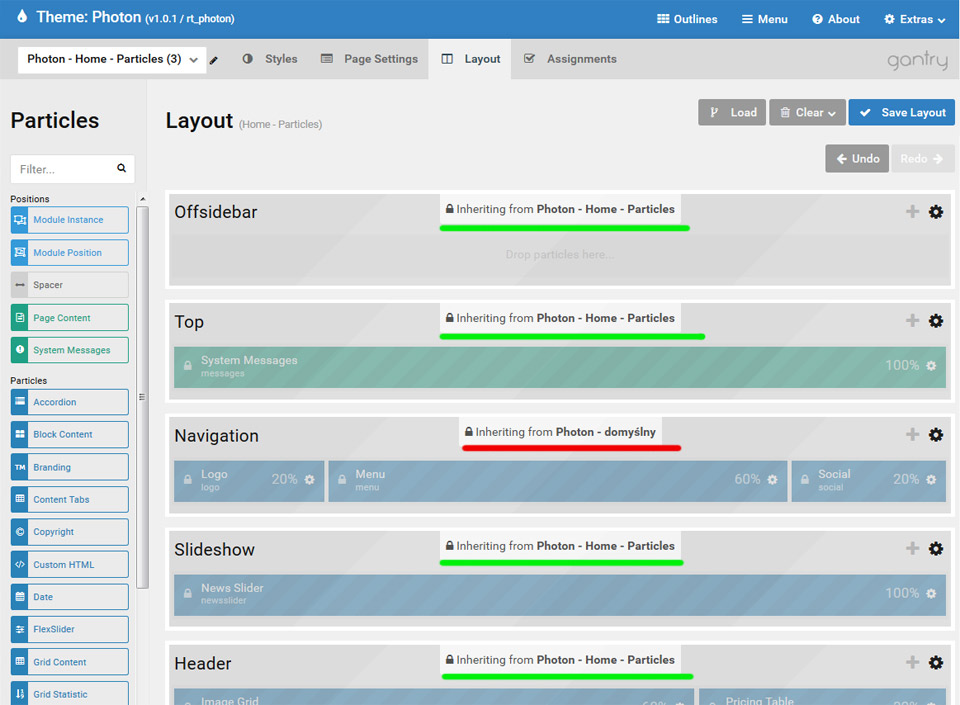Open Menu in the top bar
The height and width of the screenshot is (705, 960).
click(x=765, y=20)
